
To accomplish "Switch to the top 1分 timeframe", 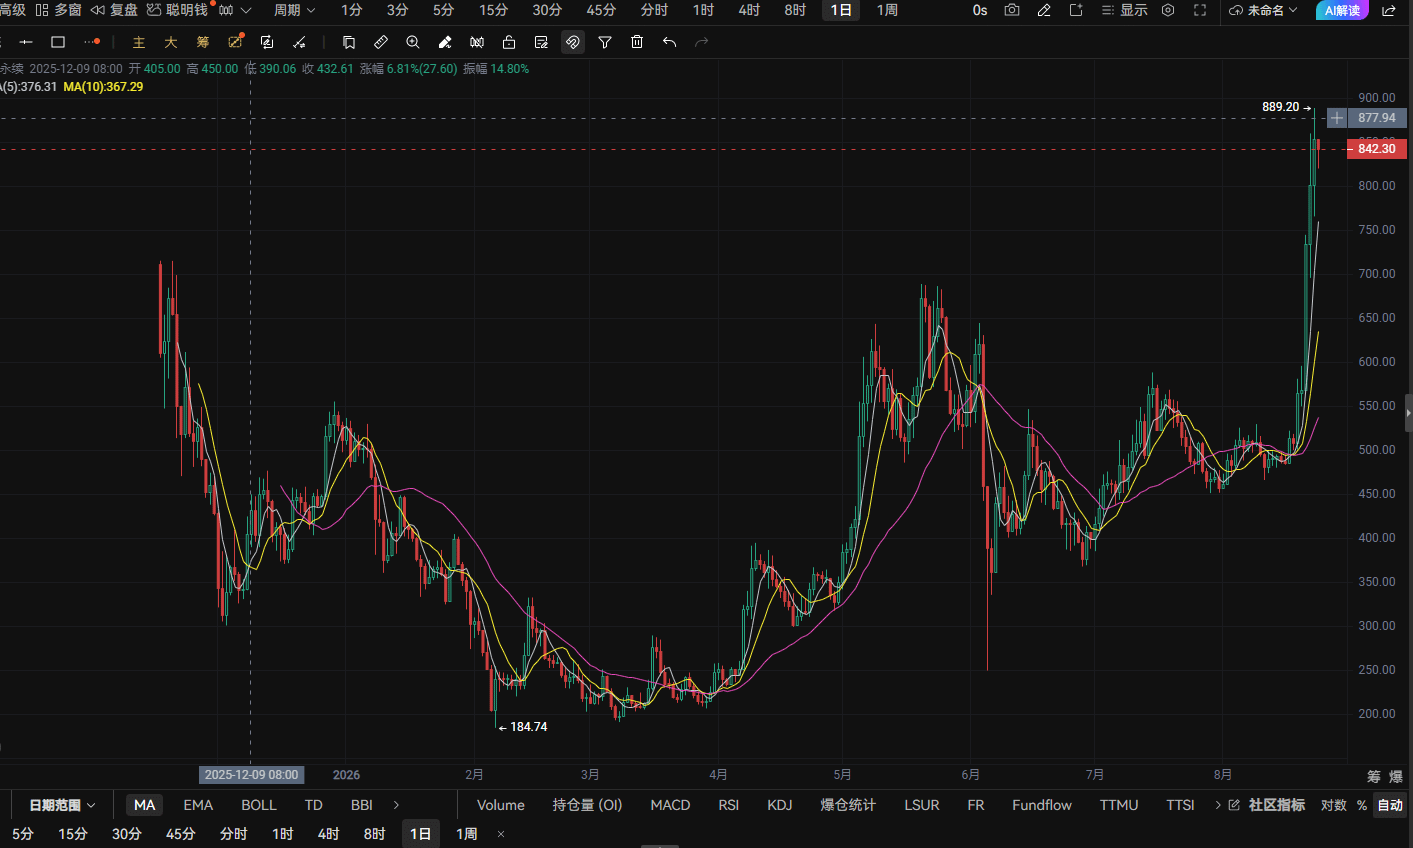I will (351, 10).
